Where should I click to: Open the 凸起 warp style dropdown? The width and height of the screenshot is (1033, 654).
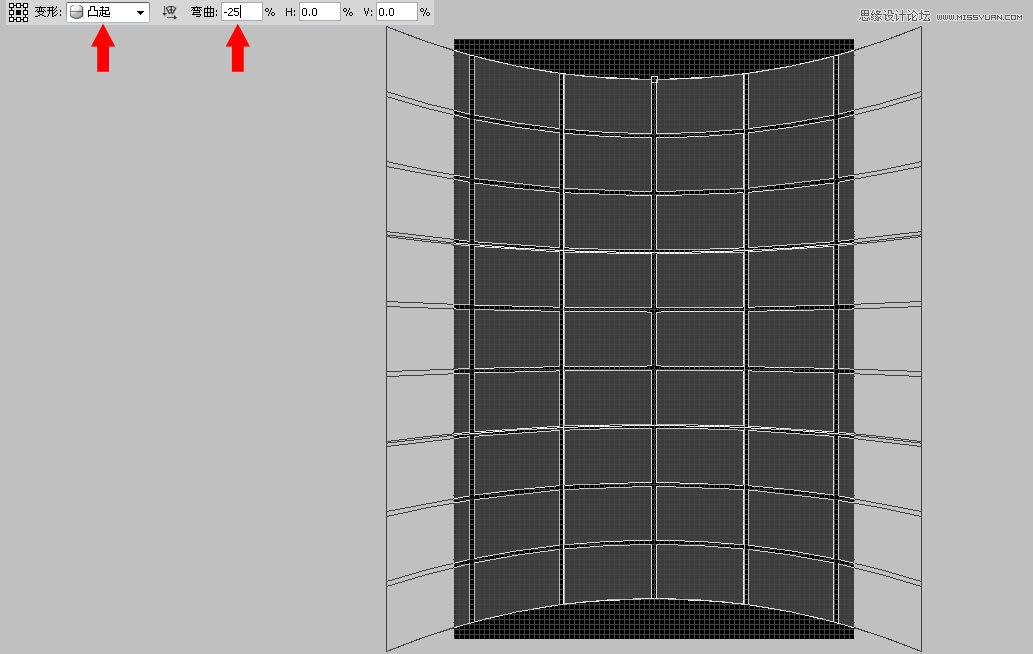tap(108, 13)
